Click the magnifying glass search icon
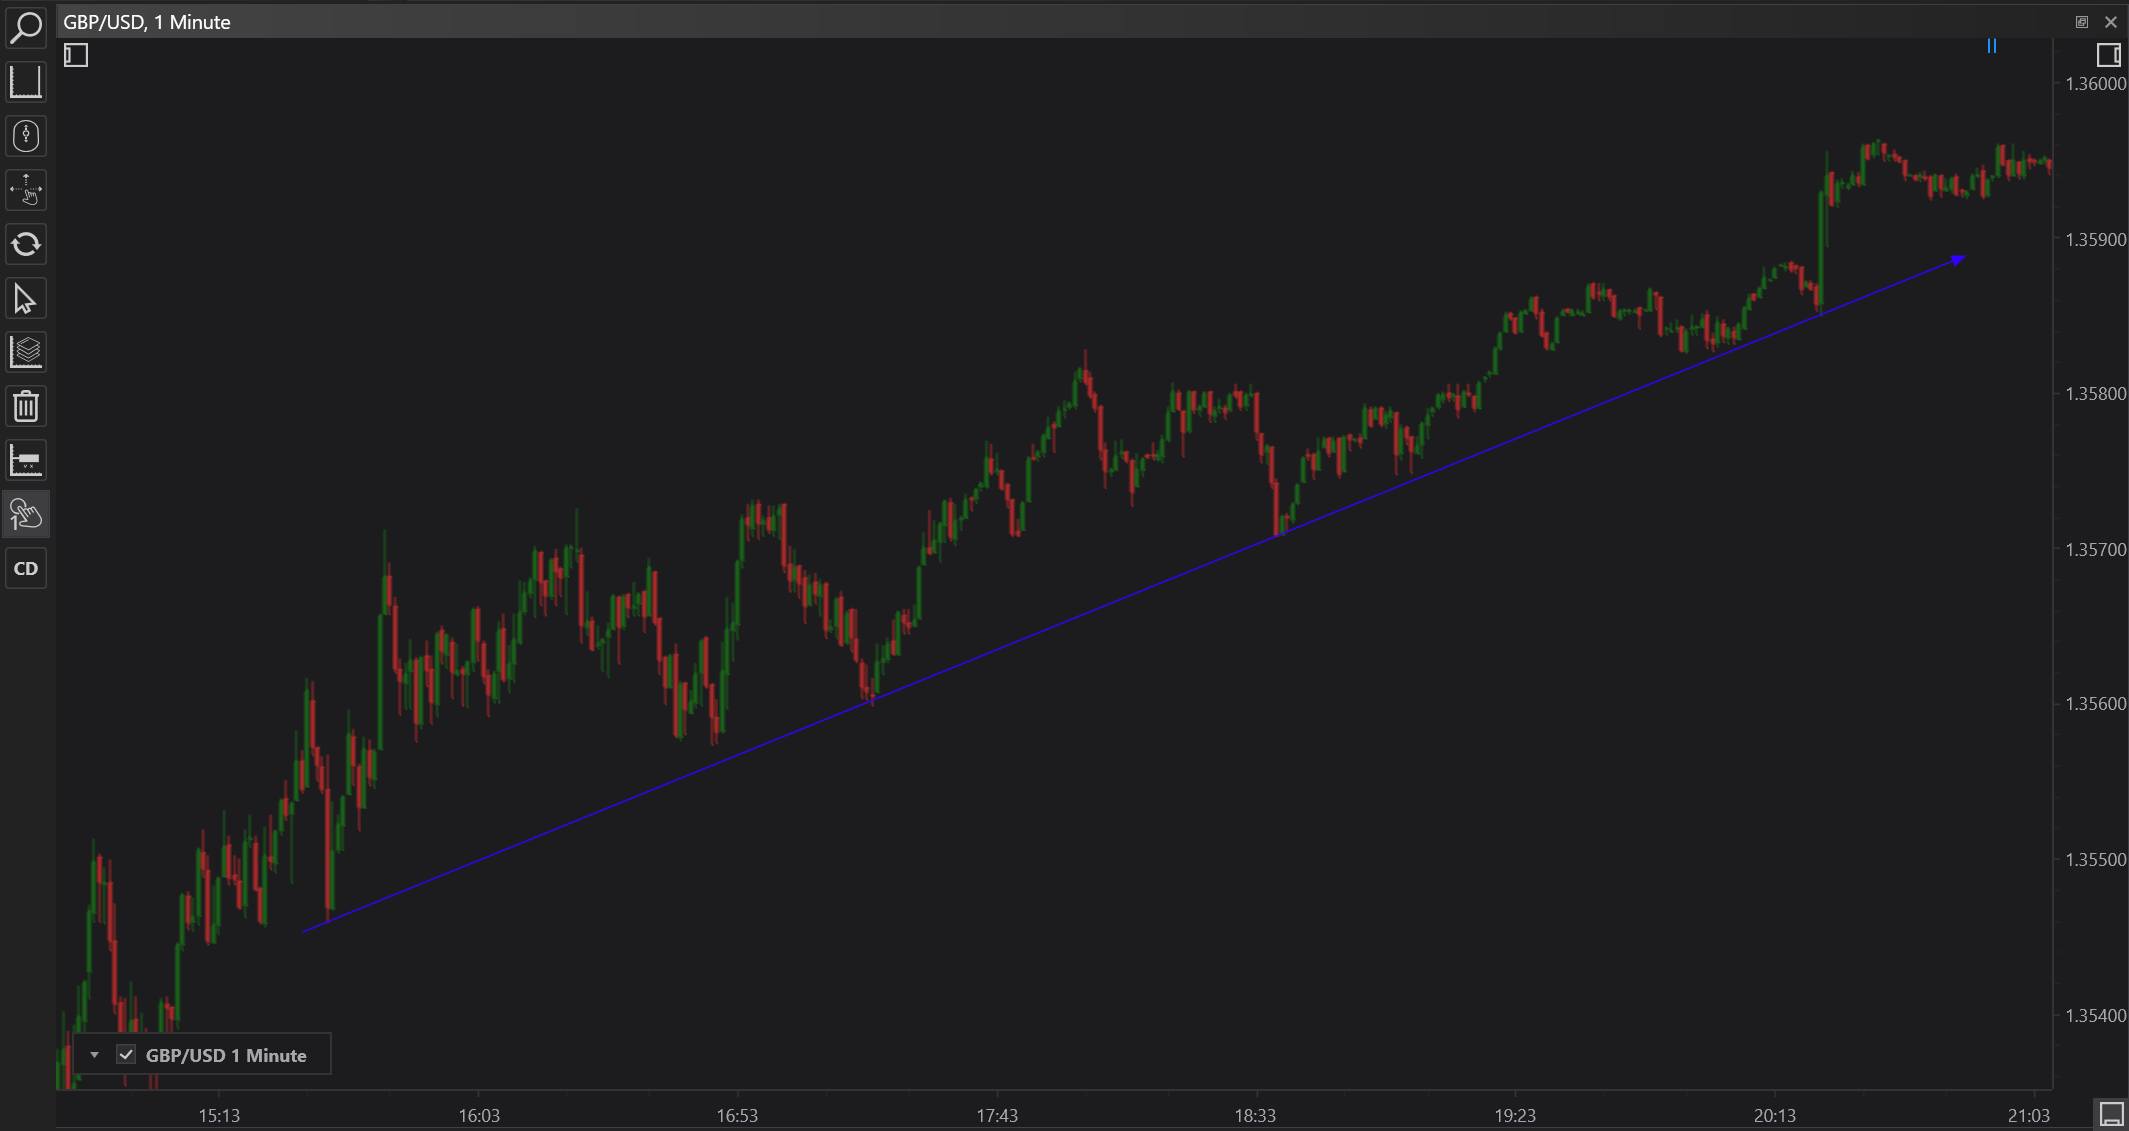 (25, 27)
